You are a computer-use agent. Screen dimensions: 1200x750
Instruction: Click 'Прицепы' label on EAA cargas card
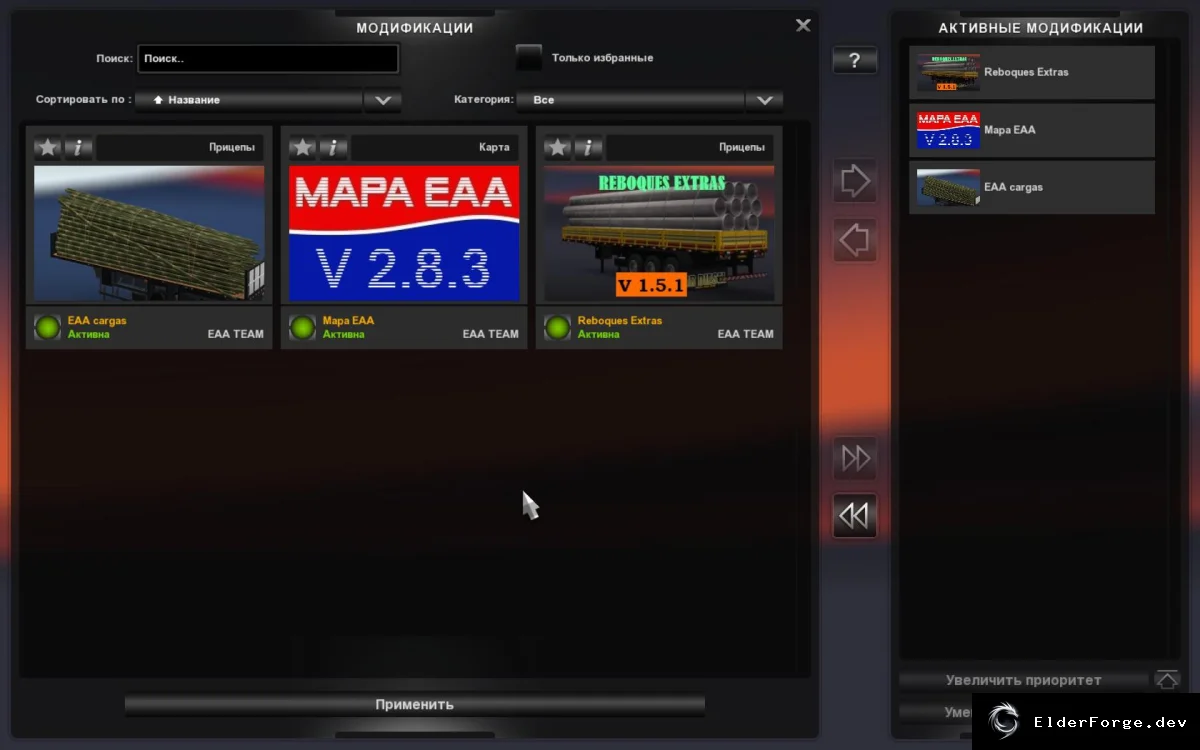click(232, 148)
